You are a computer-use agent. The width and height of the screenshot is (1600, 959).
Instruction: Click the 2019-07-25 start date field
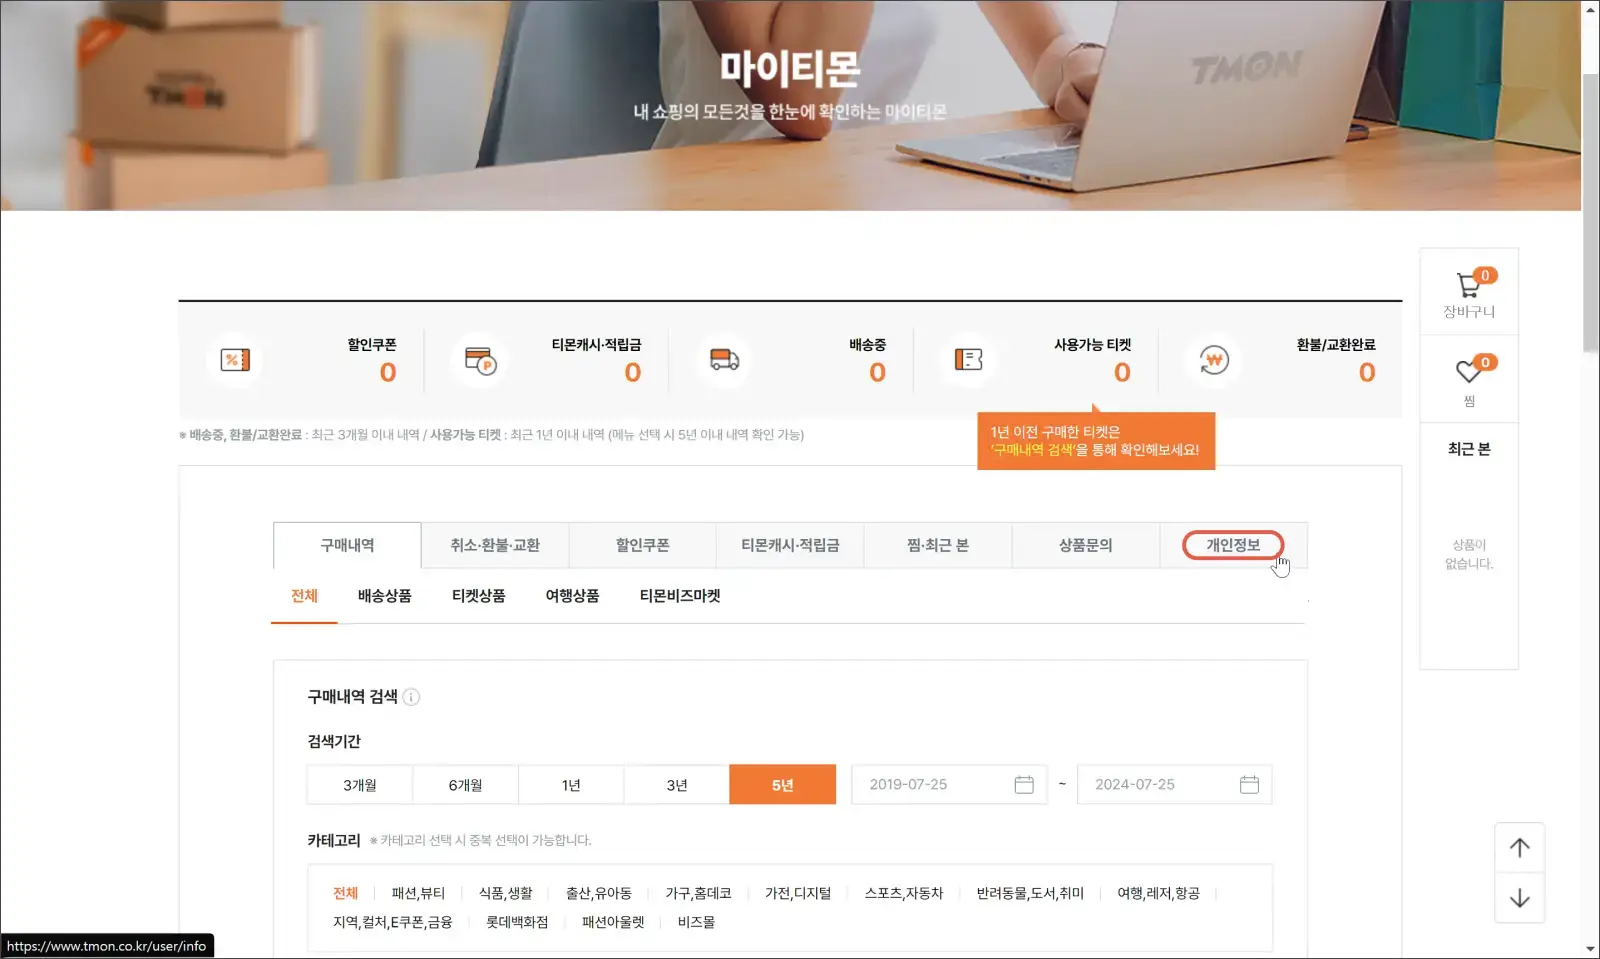click(949, 785)
